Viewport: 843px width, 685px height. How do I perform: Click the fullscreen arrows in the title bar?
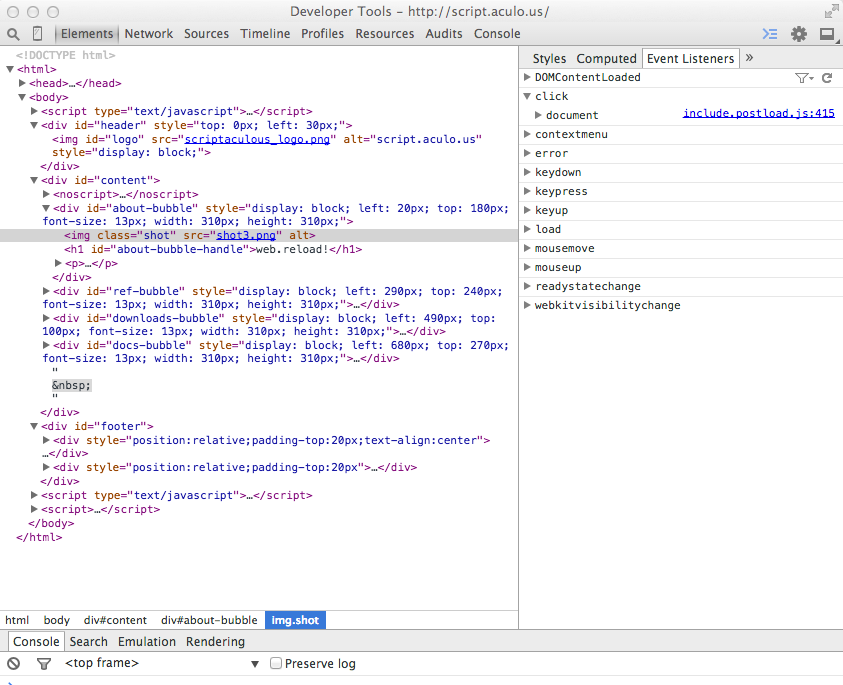click(x=831, y=11)
